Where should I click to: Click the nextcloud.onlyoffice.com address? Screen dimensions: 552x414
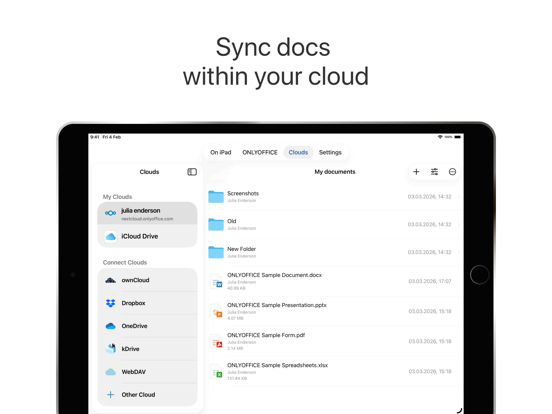[147, 219]
